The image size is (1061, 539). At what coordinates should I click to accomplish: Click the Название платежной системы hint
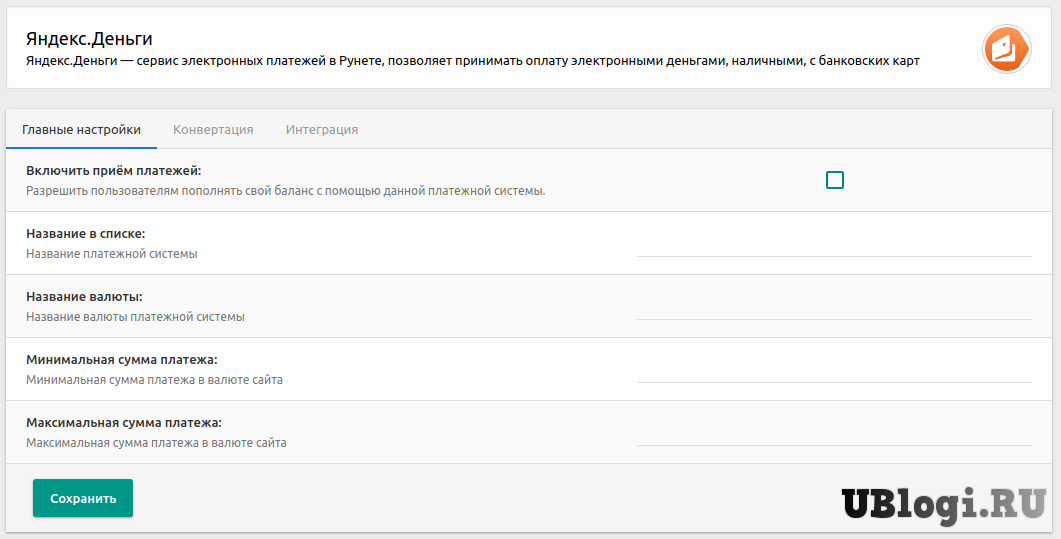[x=112, y=254]
